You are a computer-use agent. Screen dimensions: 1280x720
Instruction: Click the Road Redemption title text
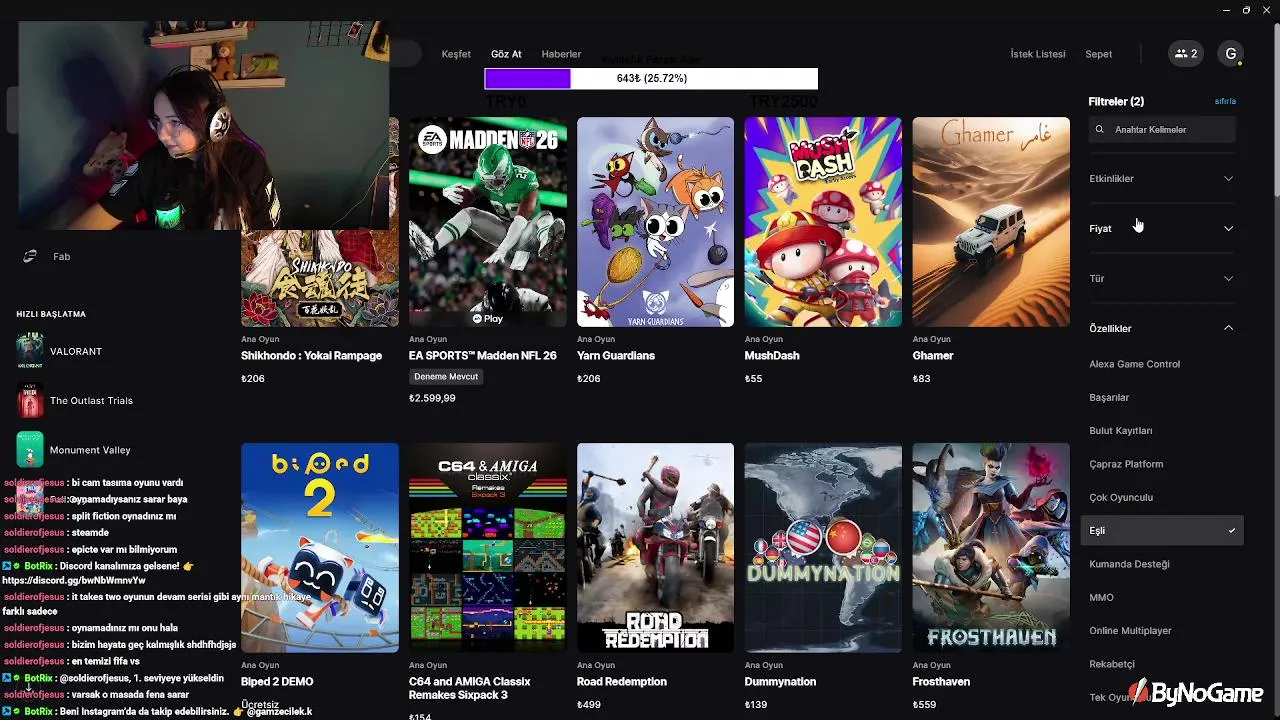pos(622,682)
